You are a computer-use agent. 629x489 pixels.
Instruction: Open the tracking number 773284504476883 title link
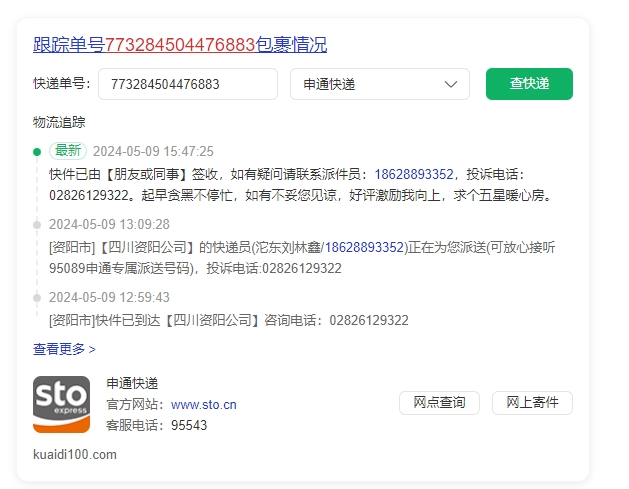180,45
